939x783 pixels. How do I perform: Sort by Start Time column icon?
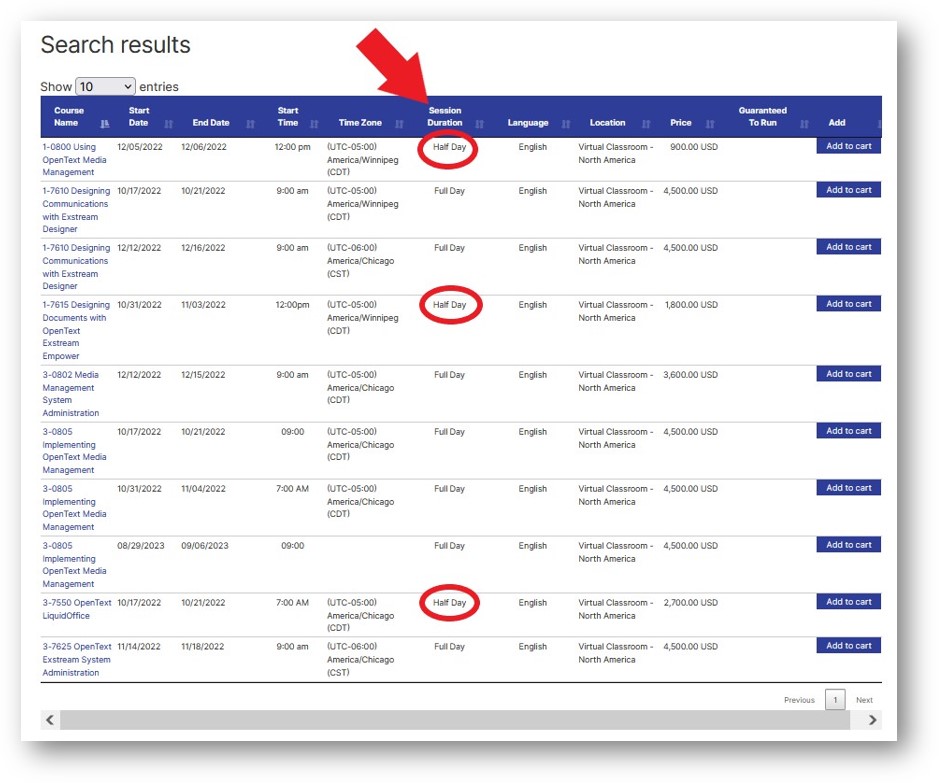coord(314,124)
